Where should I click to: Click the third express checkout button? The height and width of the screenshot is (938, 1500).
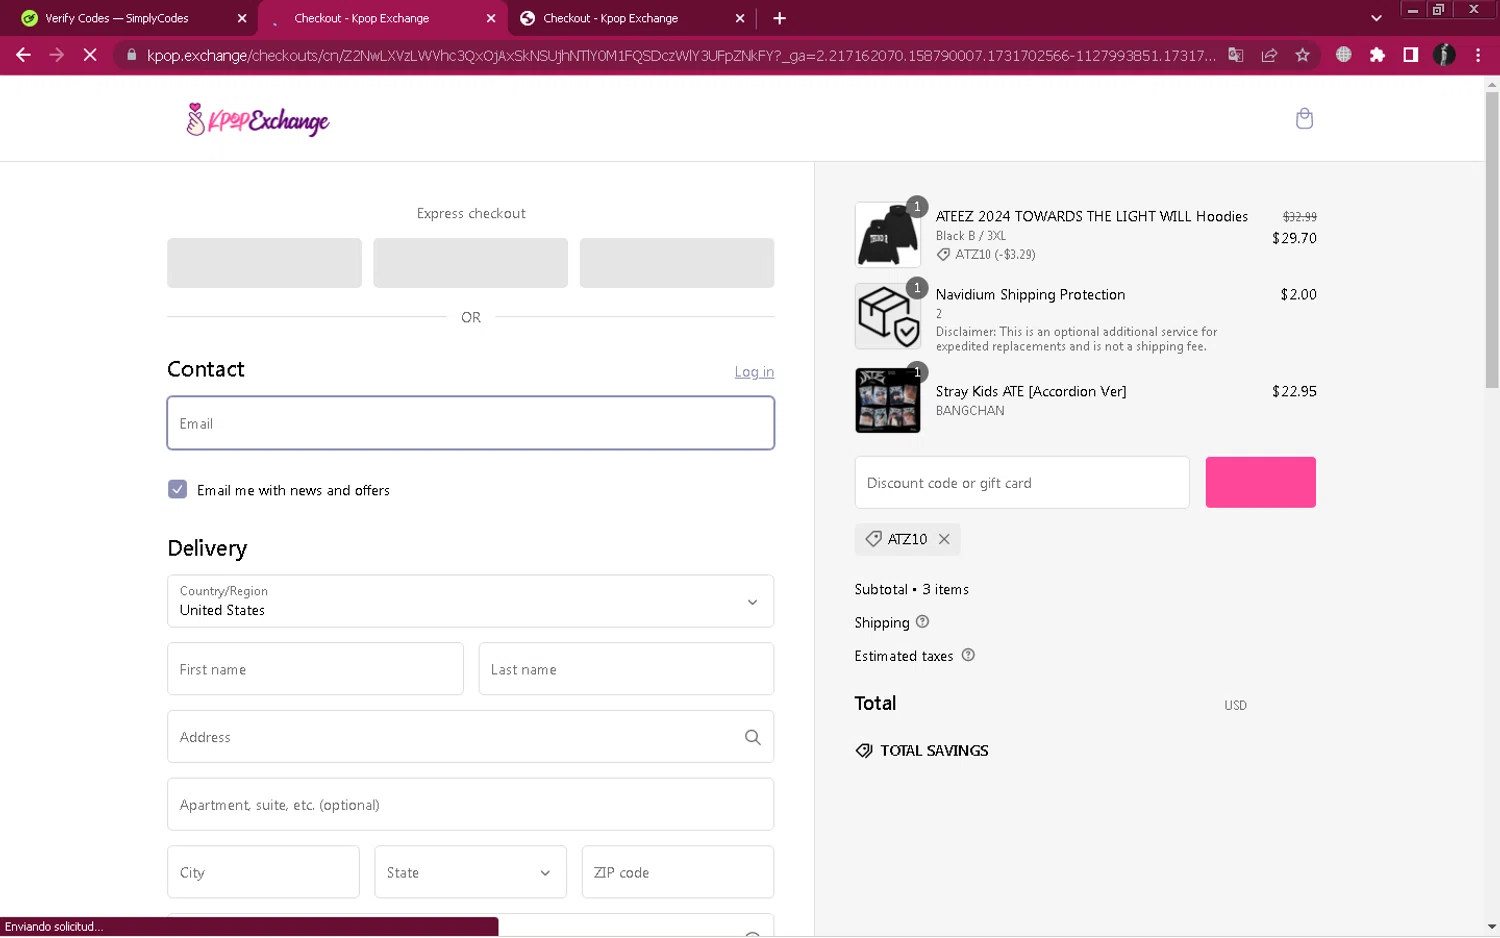(677, 263)
